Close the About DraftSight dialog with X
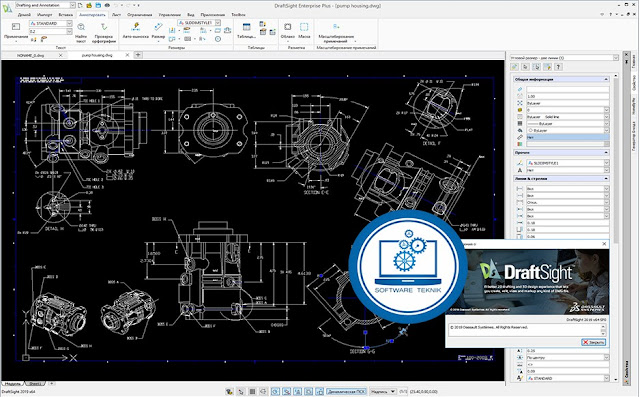The image size is (640, 397). tap(604, 244)
